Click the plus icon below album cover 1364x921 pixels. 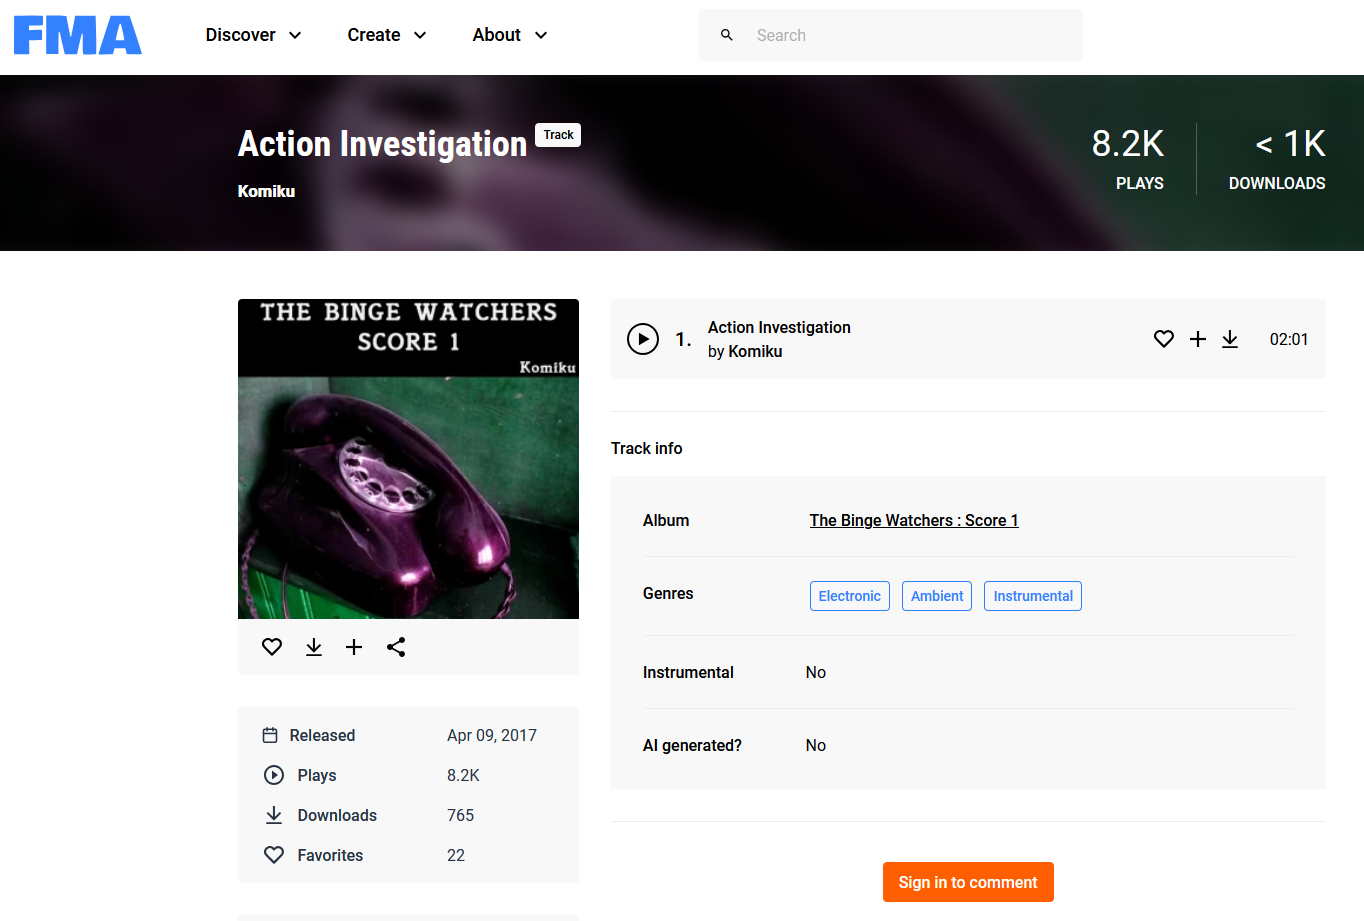pyautogui.click(x=354, y=647)
